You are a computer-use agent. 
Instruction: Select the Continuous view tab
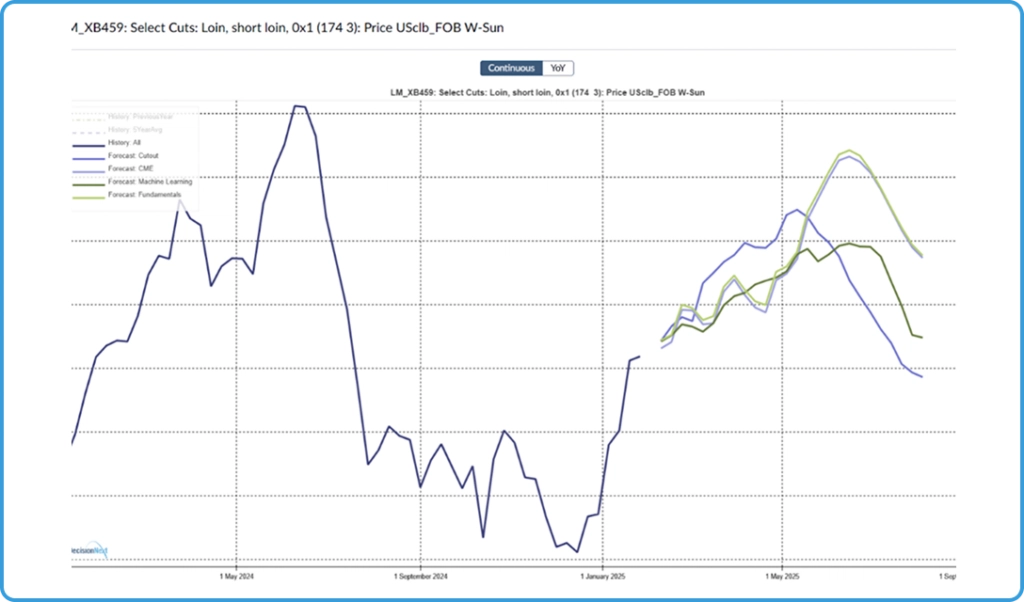[511, 68]
